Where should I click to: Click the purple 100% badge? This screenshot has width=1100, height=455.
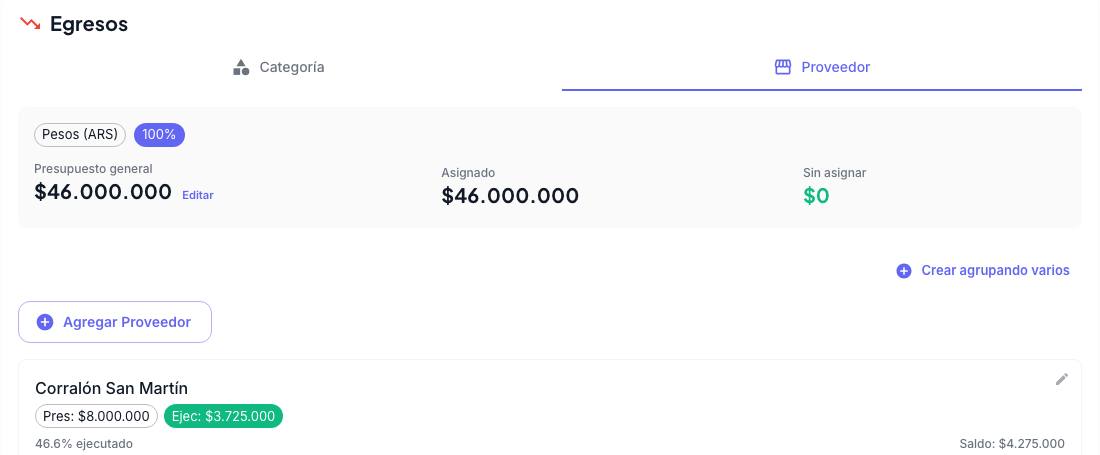pos(159,135)
